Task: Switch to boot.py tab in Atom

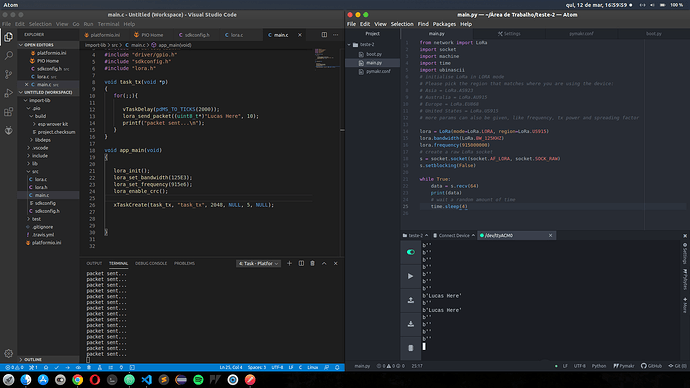Action: click(x=653, y=33)
